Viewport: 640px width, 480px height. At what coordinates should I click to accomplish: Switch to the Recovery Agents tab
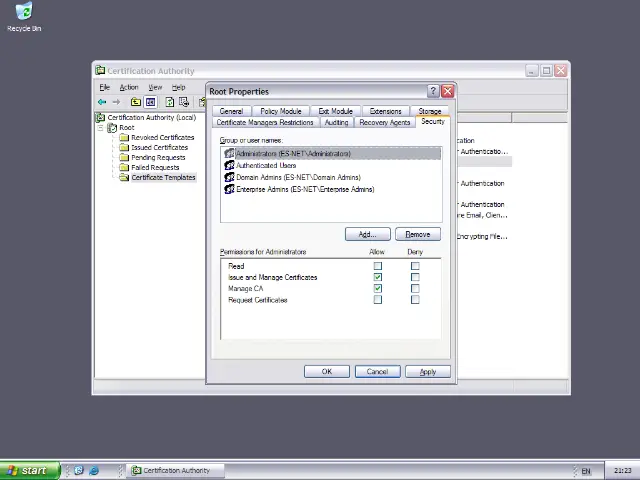(384, 122)
